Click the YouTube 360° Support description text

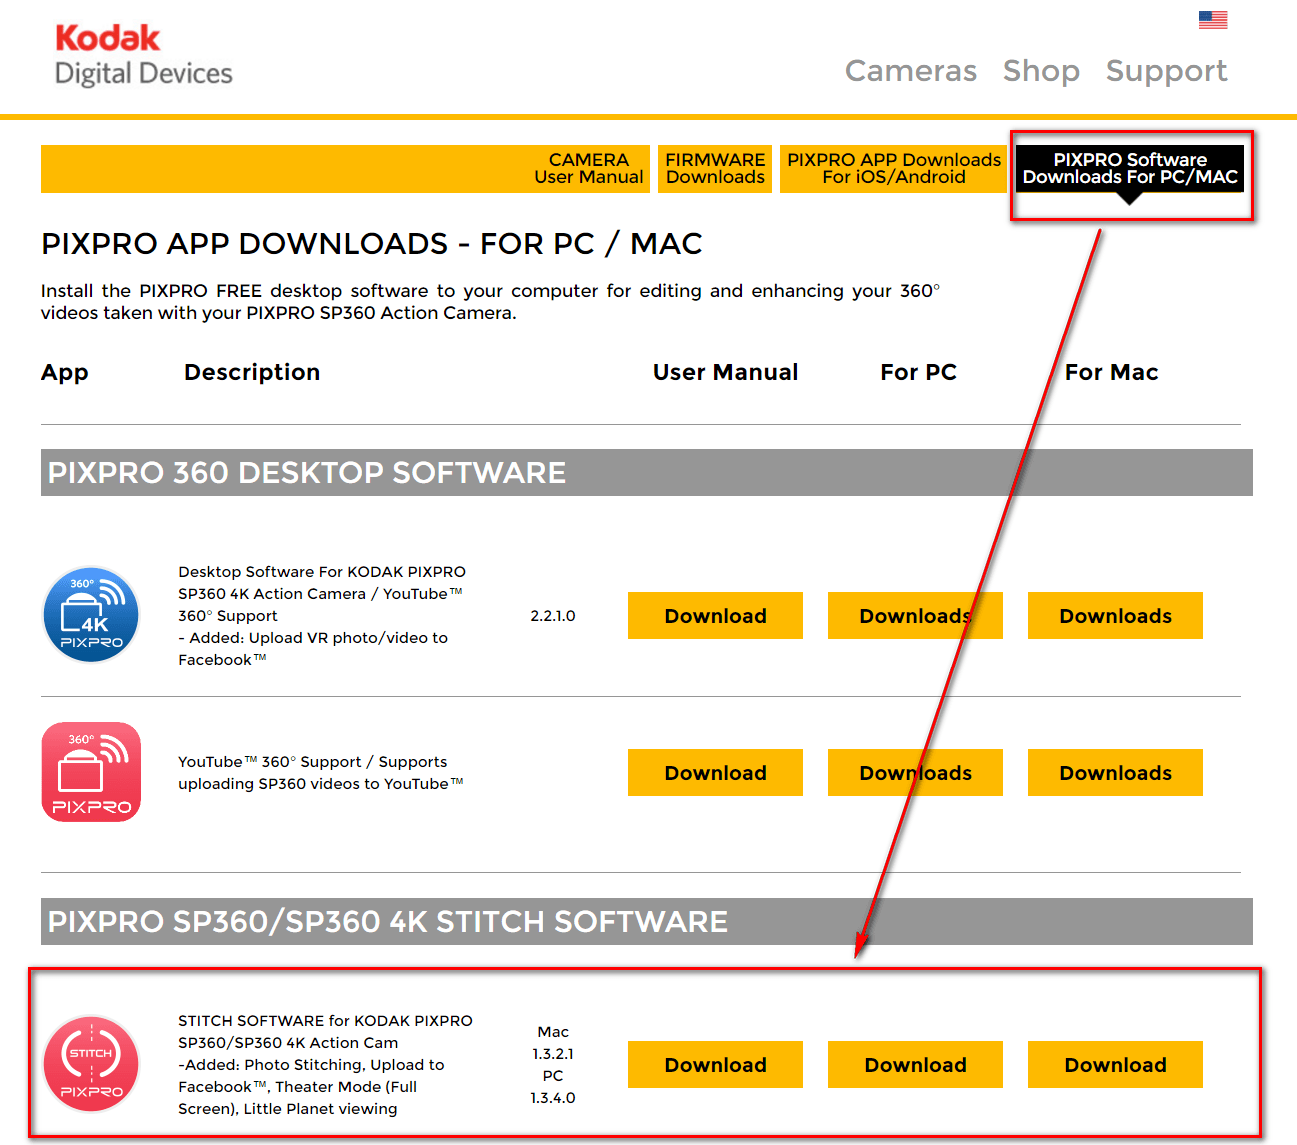pos(321,773)
